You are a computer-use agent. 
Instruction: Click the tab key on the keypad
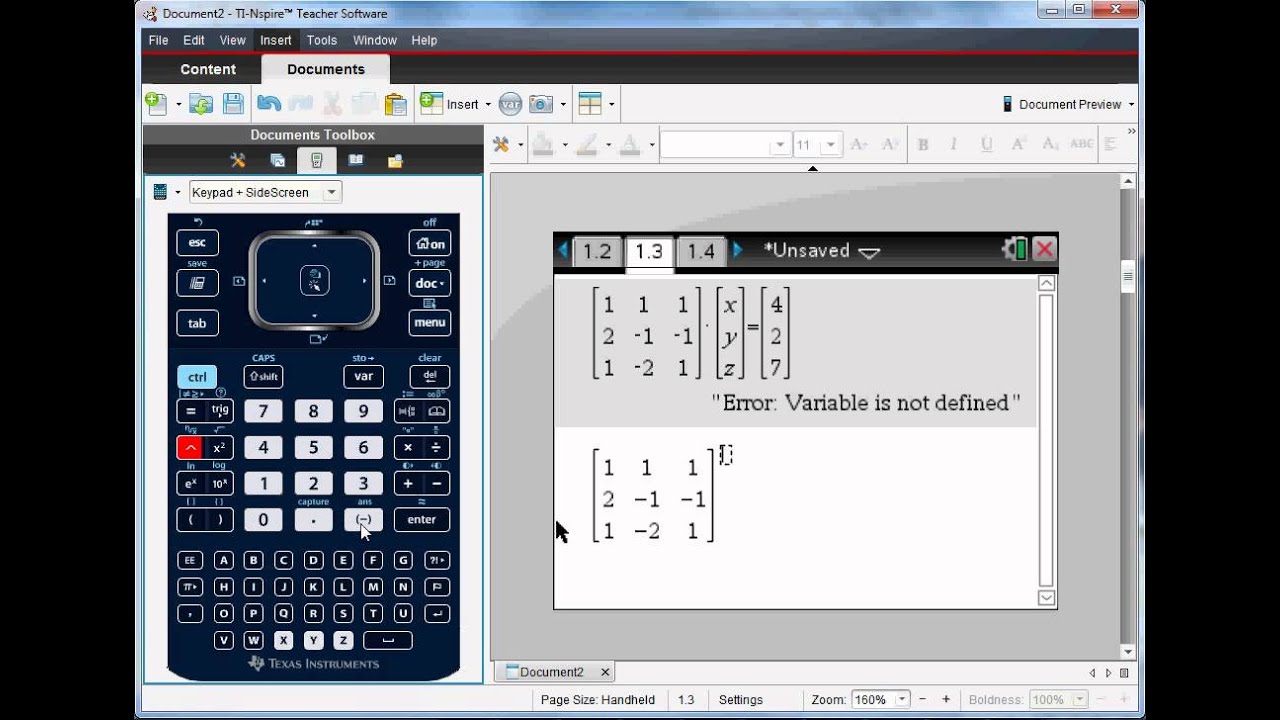coord(197,323)
